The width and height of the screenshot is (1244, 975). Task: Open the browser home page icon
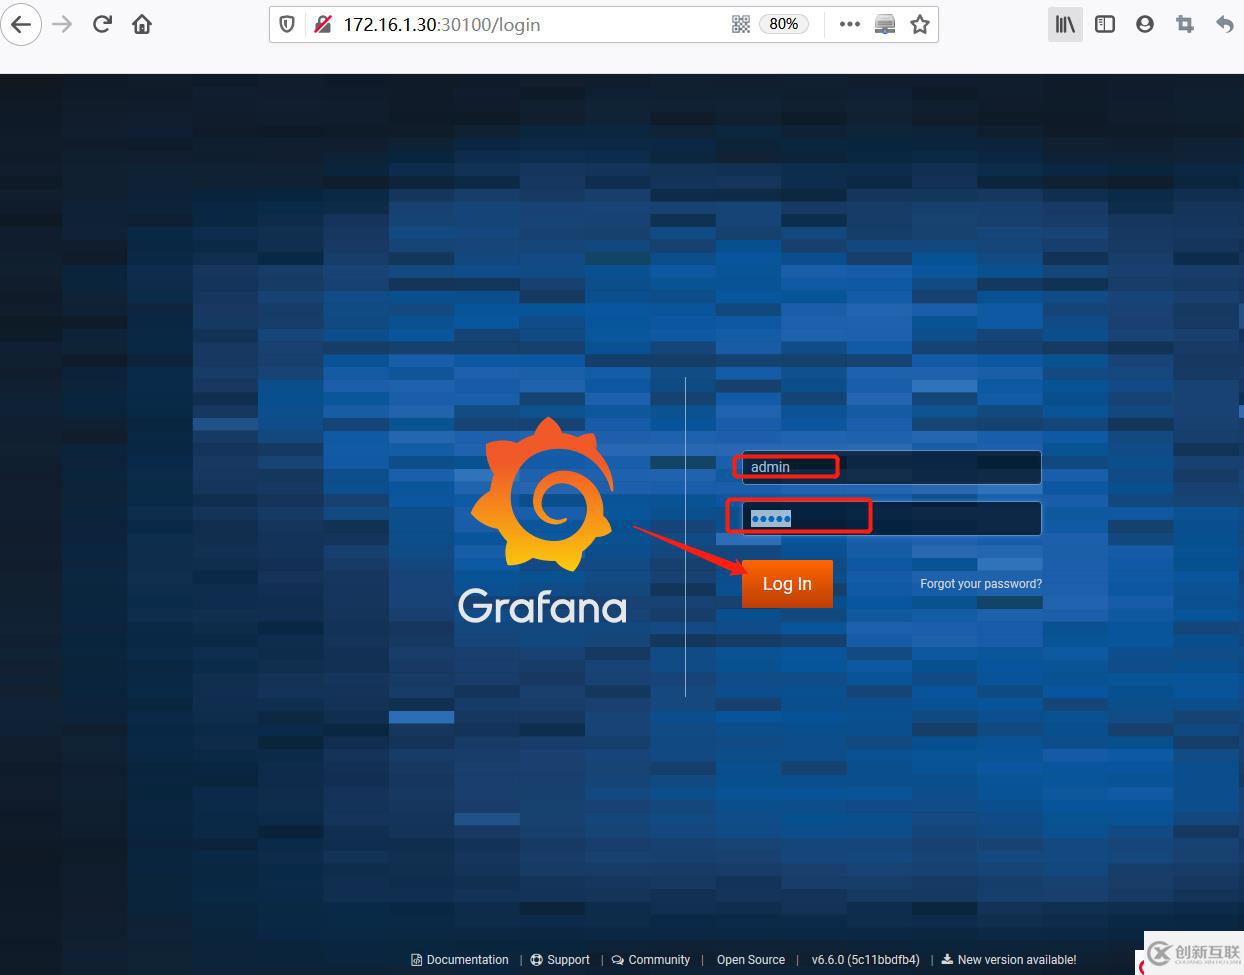[x=142, y=24]
